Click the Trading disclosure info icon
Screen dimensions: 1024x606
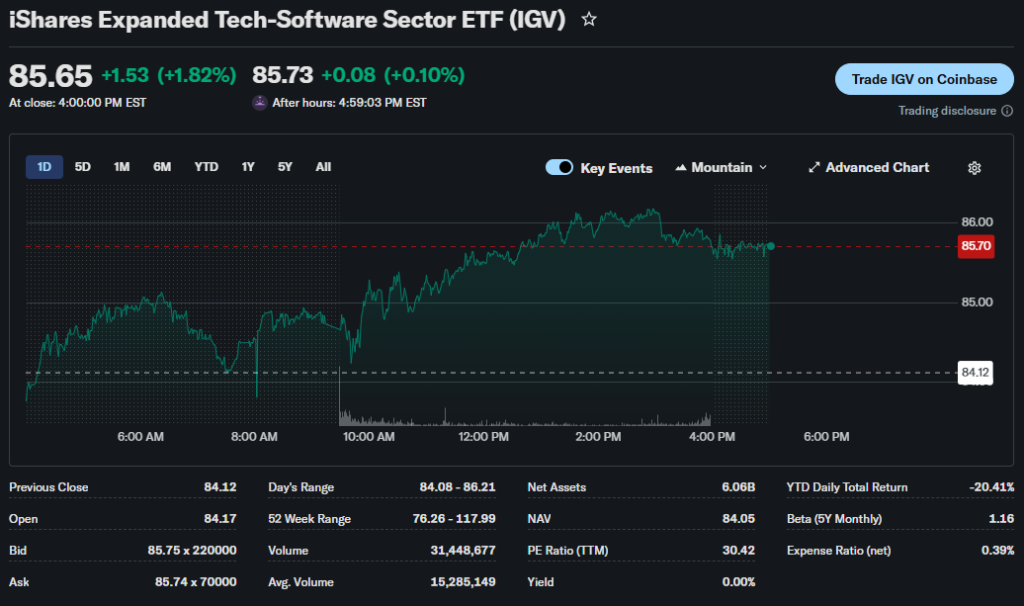(1007, 111)
